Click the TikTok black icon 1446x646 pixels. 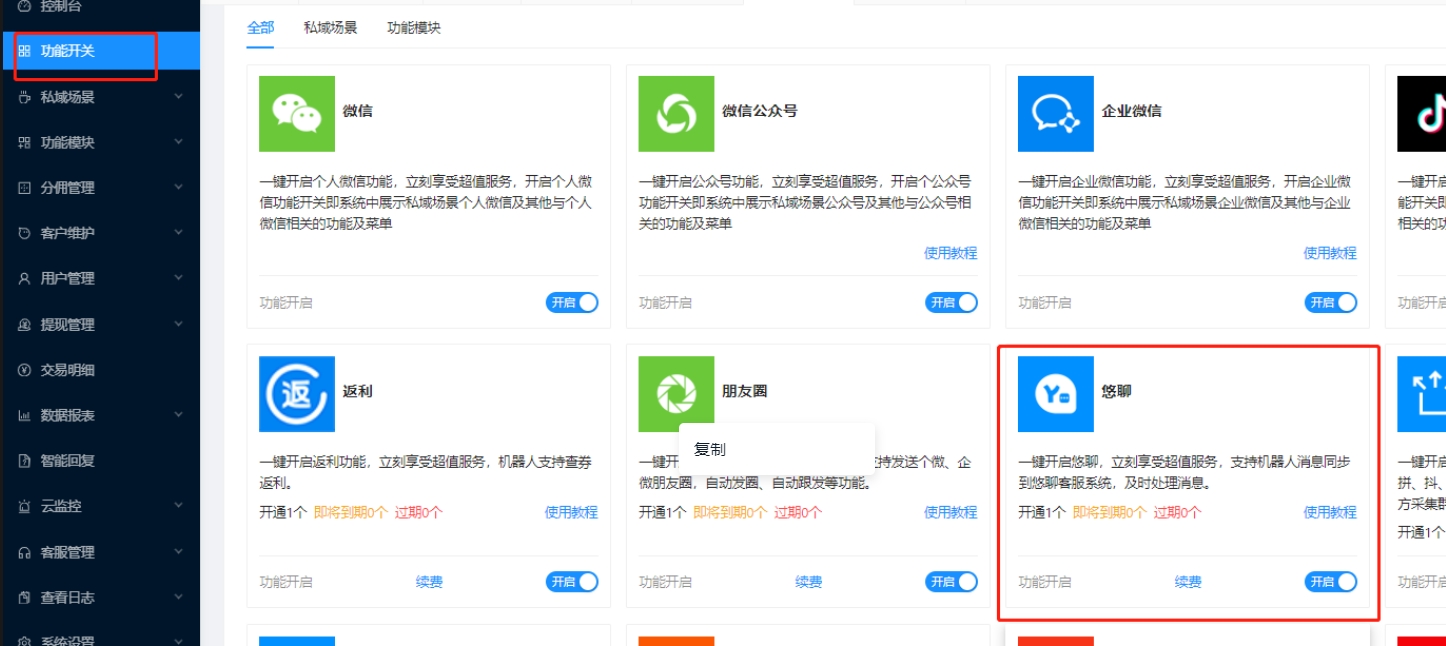pos(1421,114)
